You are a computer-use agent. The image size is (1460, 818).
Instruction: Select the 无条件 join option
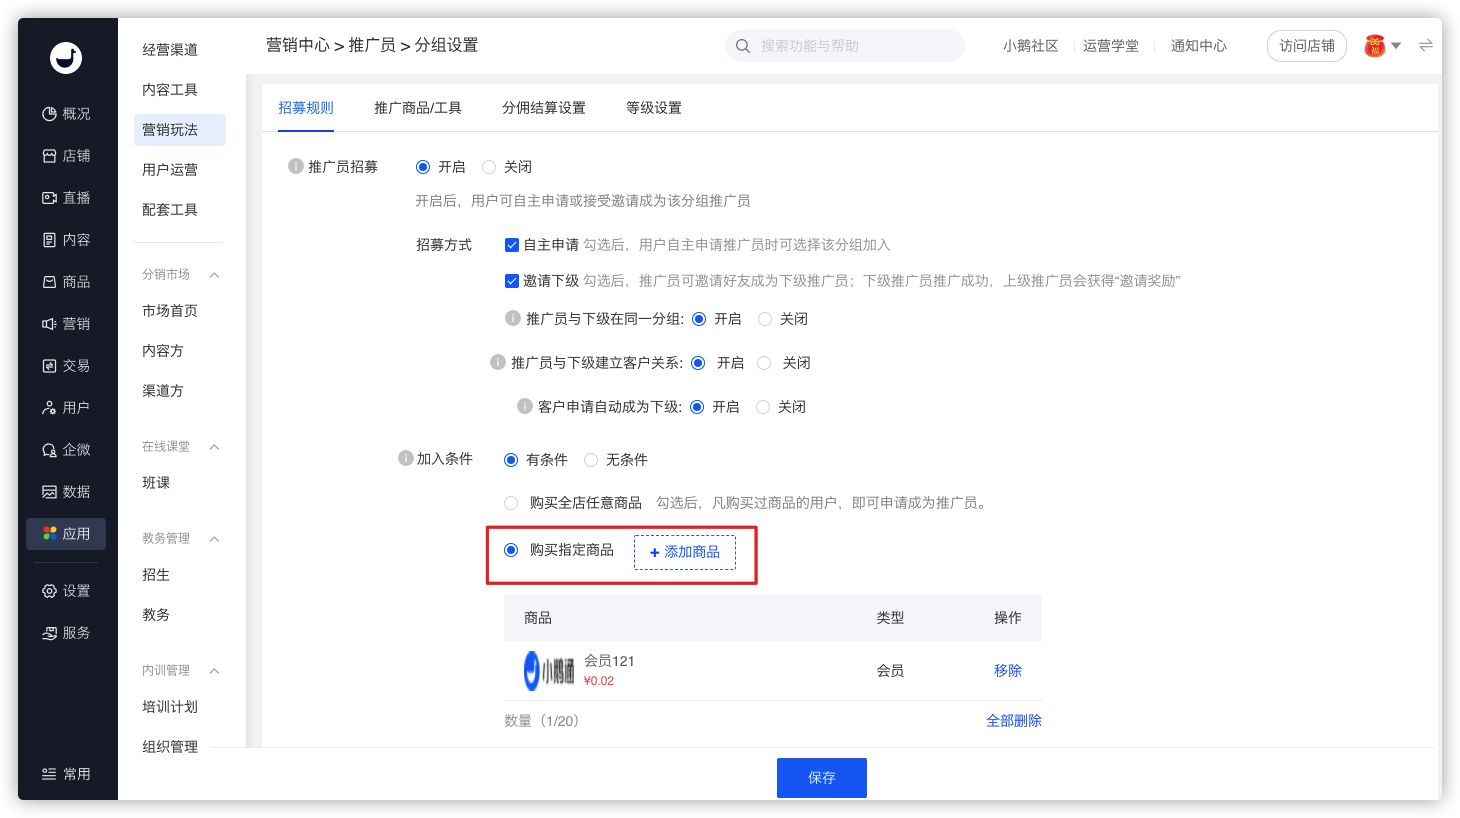tap(591, 460)
